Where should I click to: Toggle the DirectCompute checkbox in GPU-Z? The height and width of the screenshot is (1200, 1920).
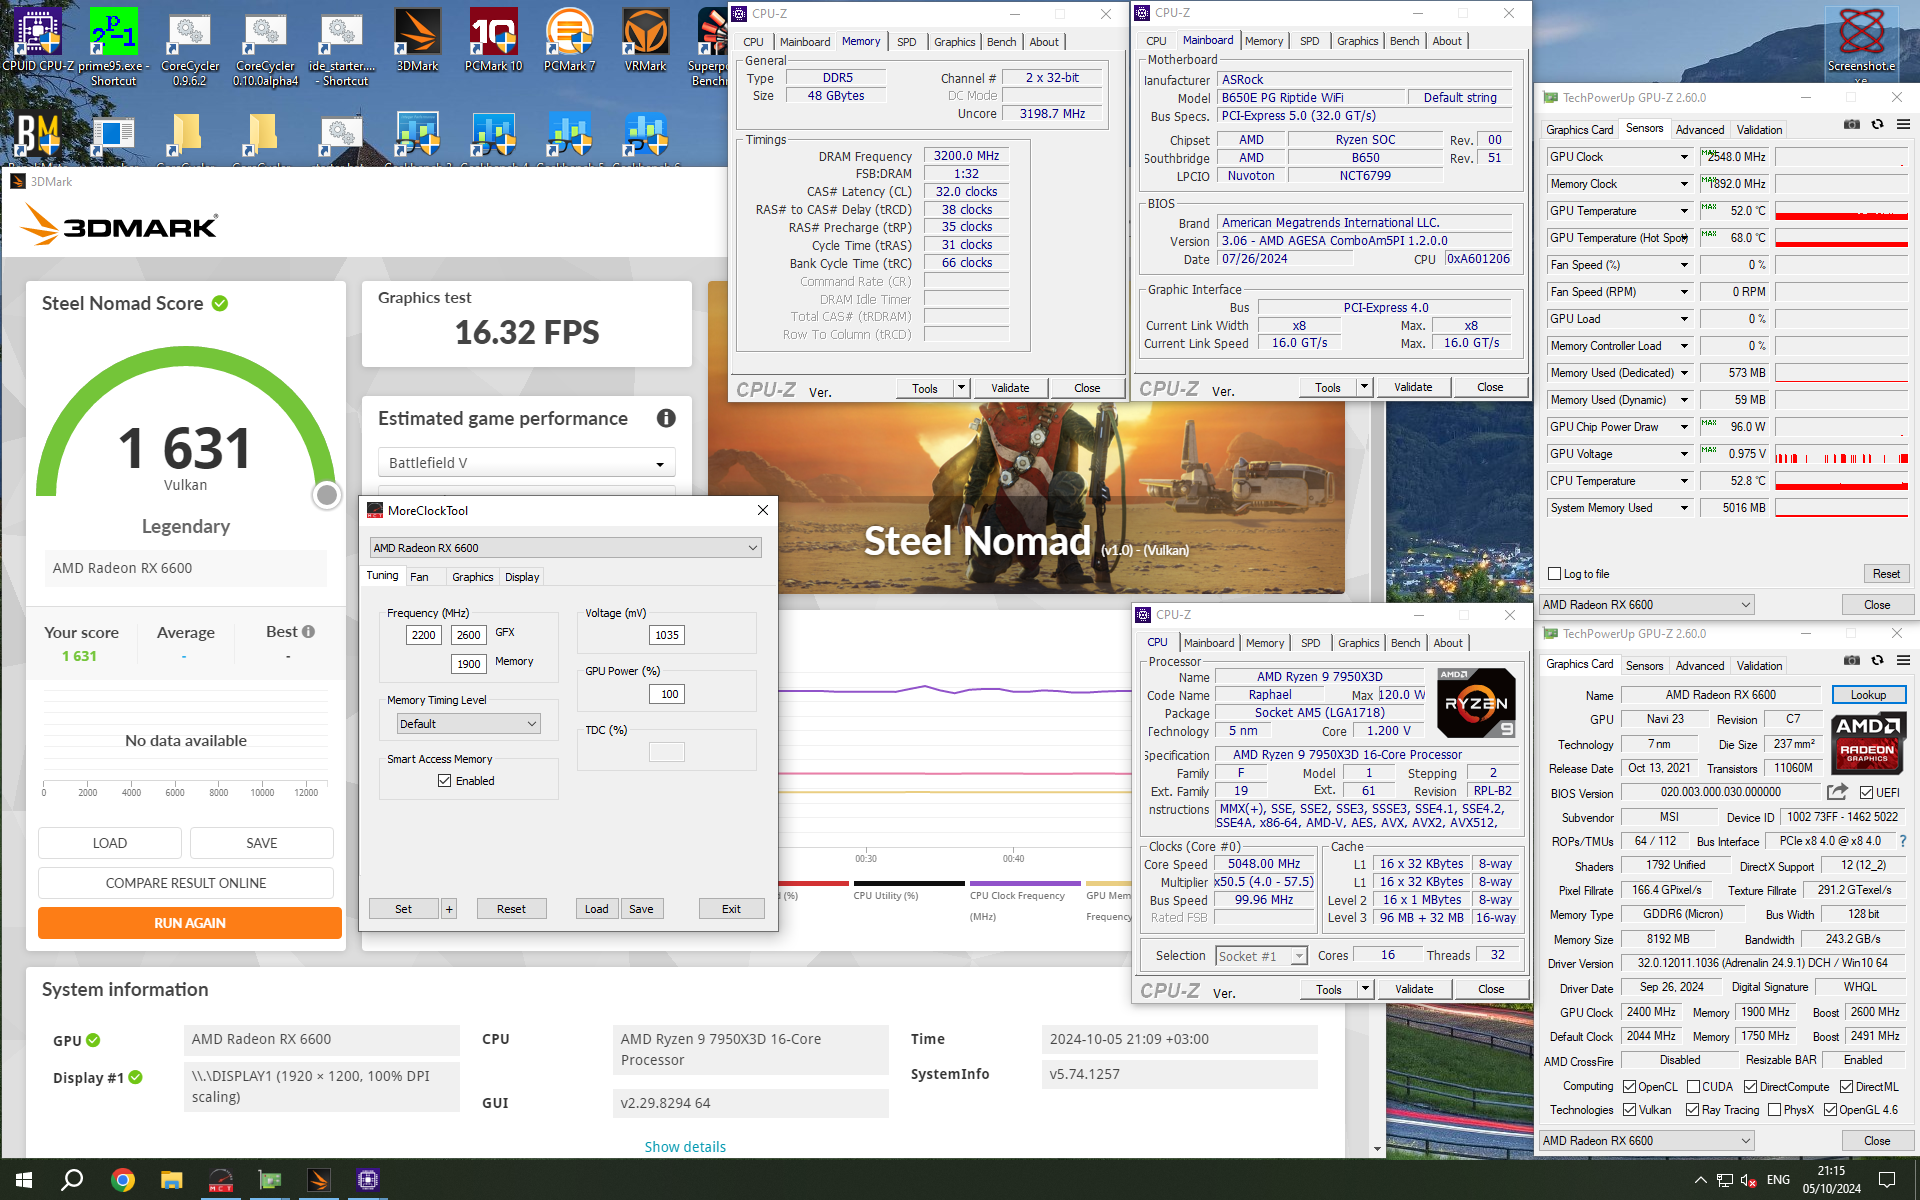click(x=1750, y=1087)
